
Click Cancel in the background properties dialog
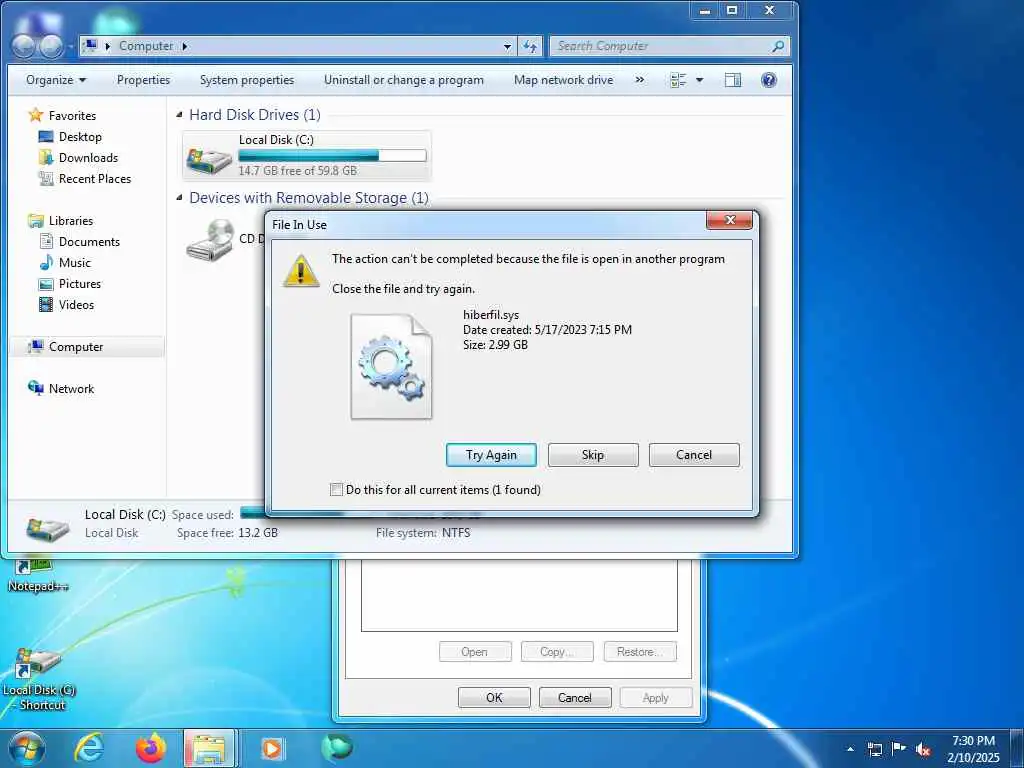click(575, 697)
